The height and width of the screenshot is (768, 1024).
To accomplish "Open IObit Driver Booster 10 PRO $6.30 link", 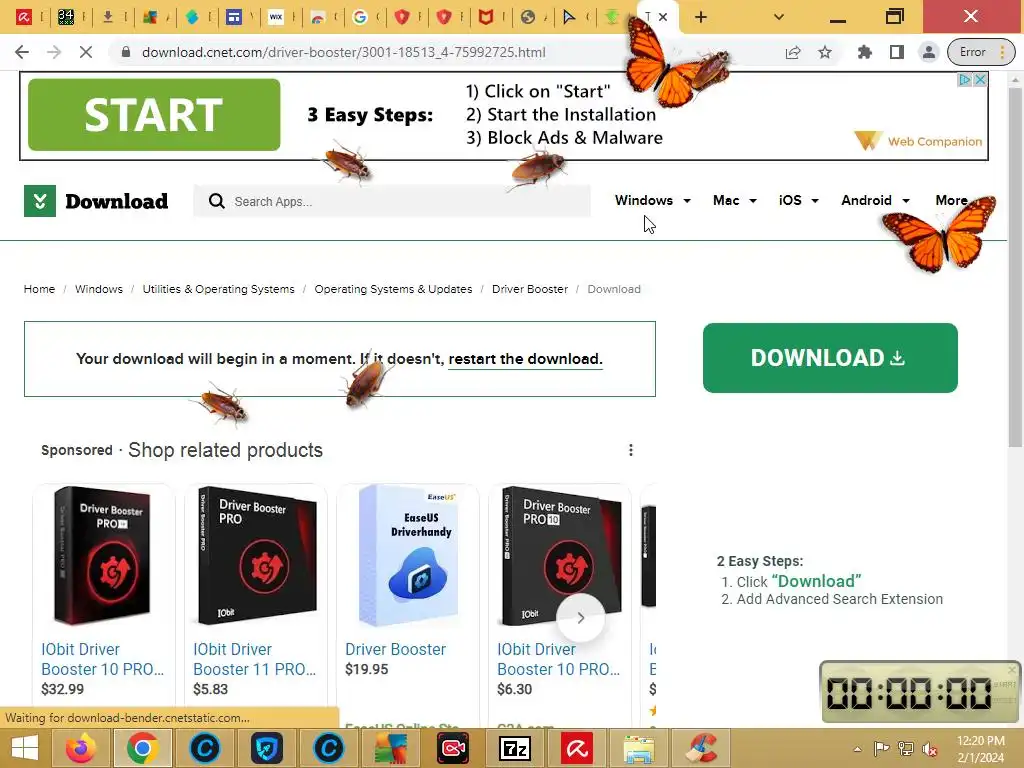I will (x=558, y=659).
